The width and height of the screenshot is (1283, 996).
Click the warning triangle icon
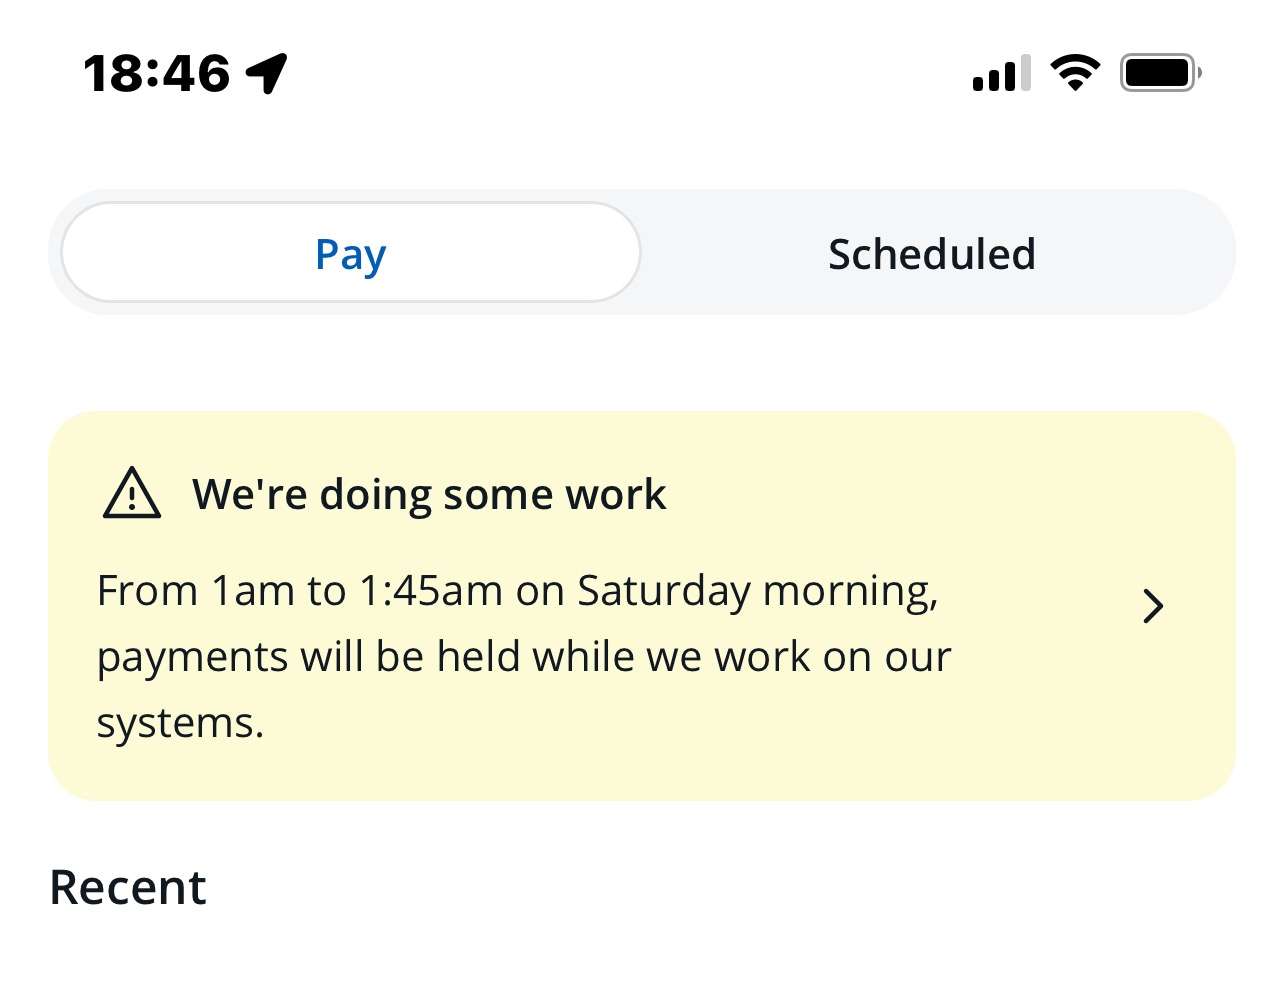coord(132,494)
